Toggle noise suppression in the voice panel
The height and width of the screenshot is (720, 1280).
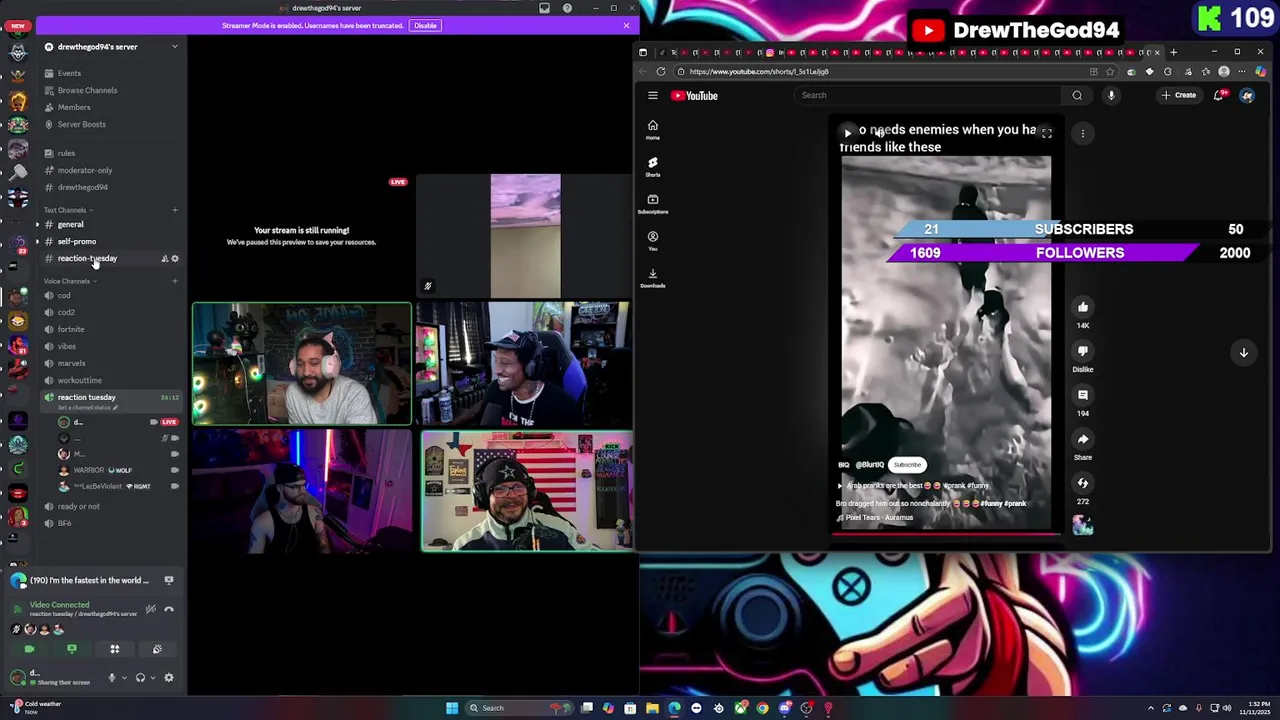point(150,609)
